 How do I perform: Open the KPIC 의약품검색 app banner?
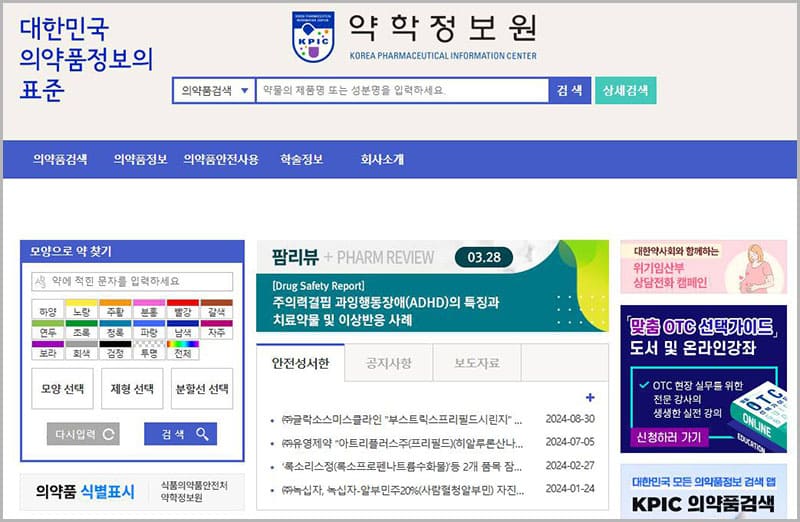pos(704,492)
